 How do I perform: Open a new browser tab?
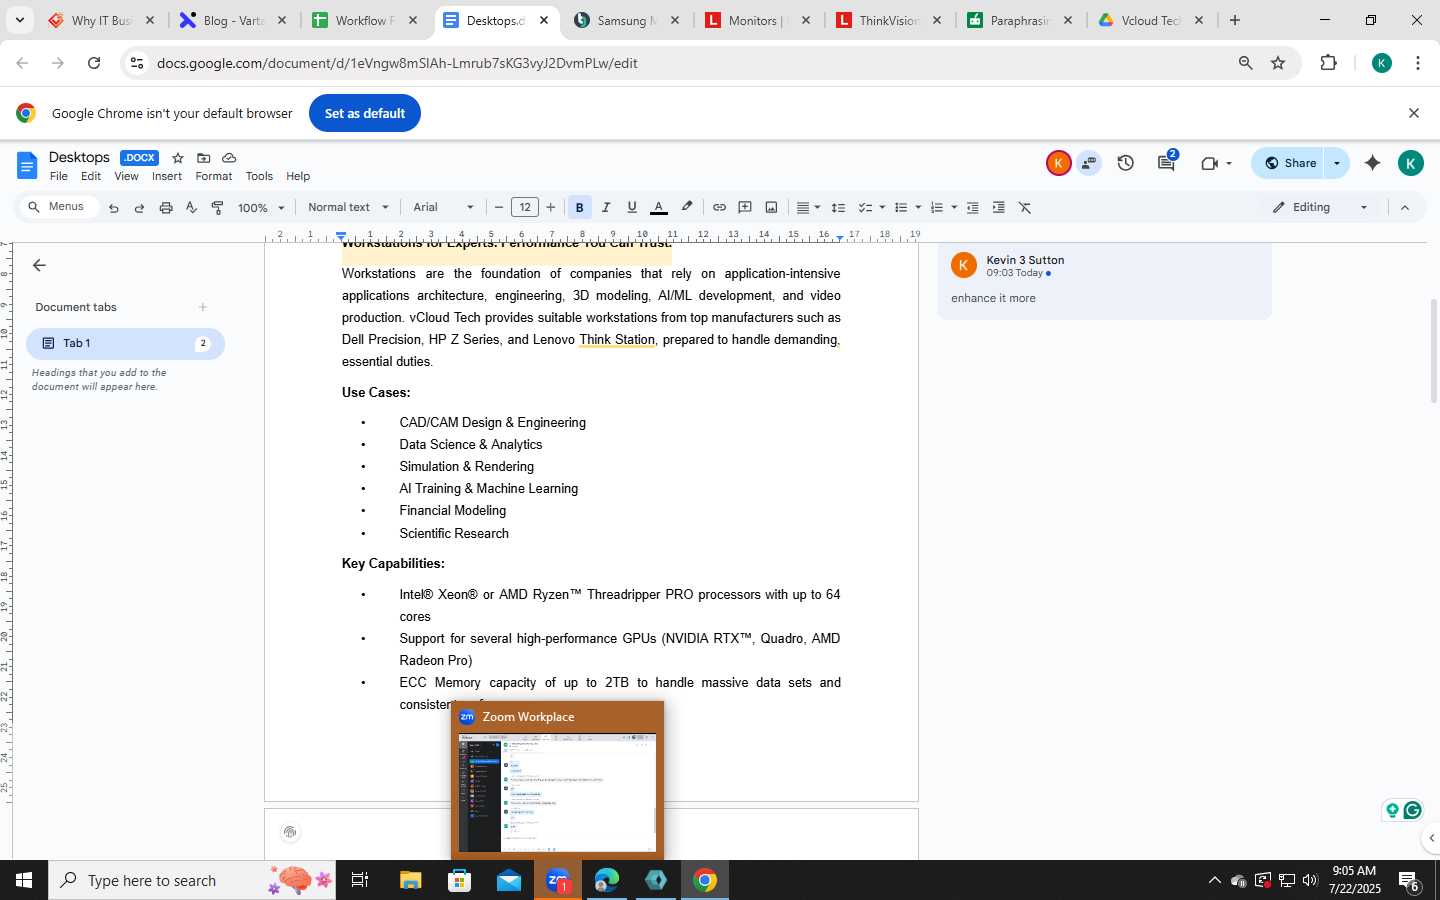pos(1235,20)
